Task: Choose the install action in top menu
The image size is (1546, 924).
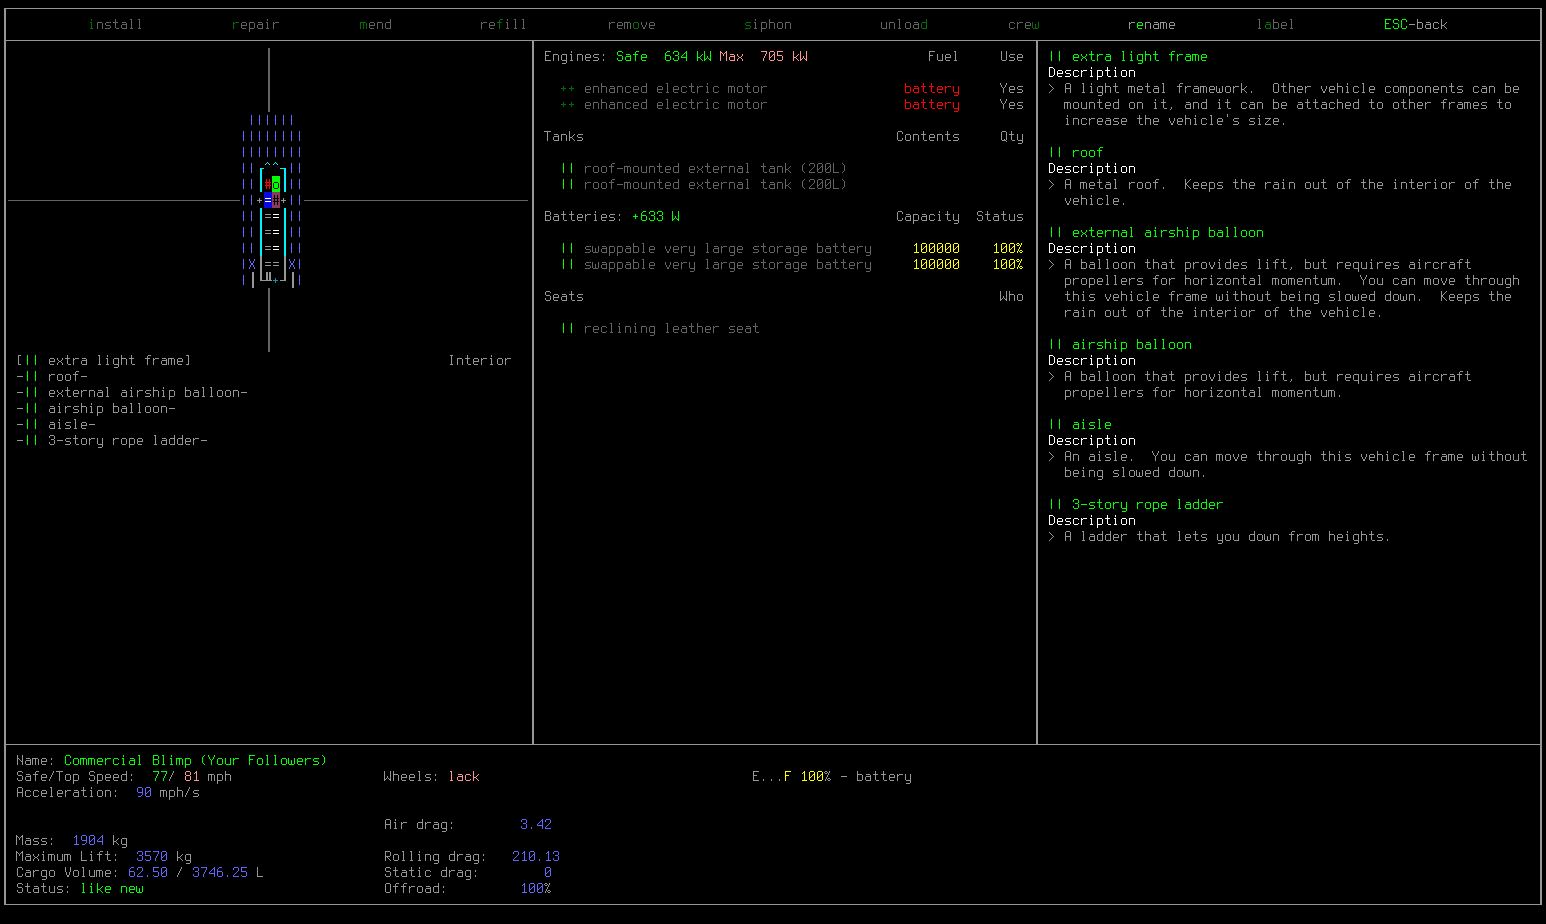Action: (x=115, y=24)
